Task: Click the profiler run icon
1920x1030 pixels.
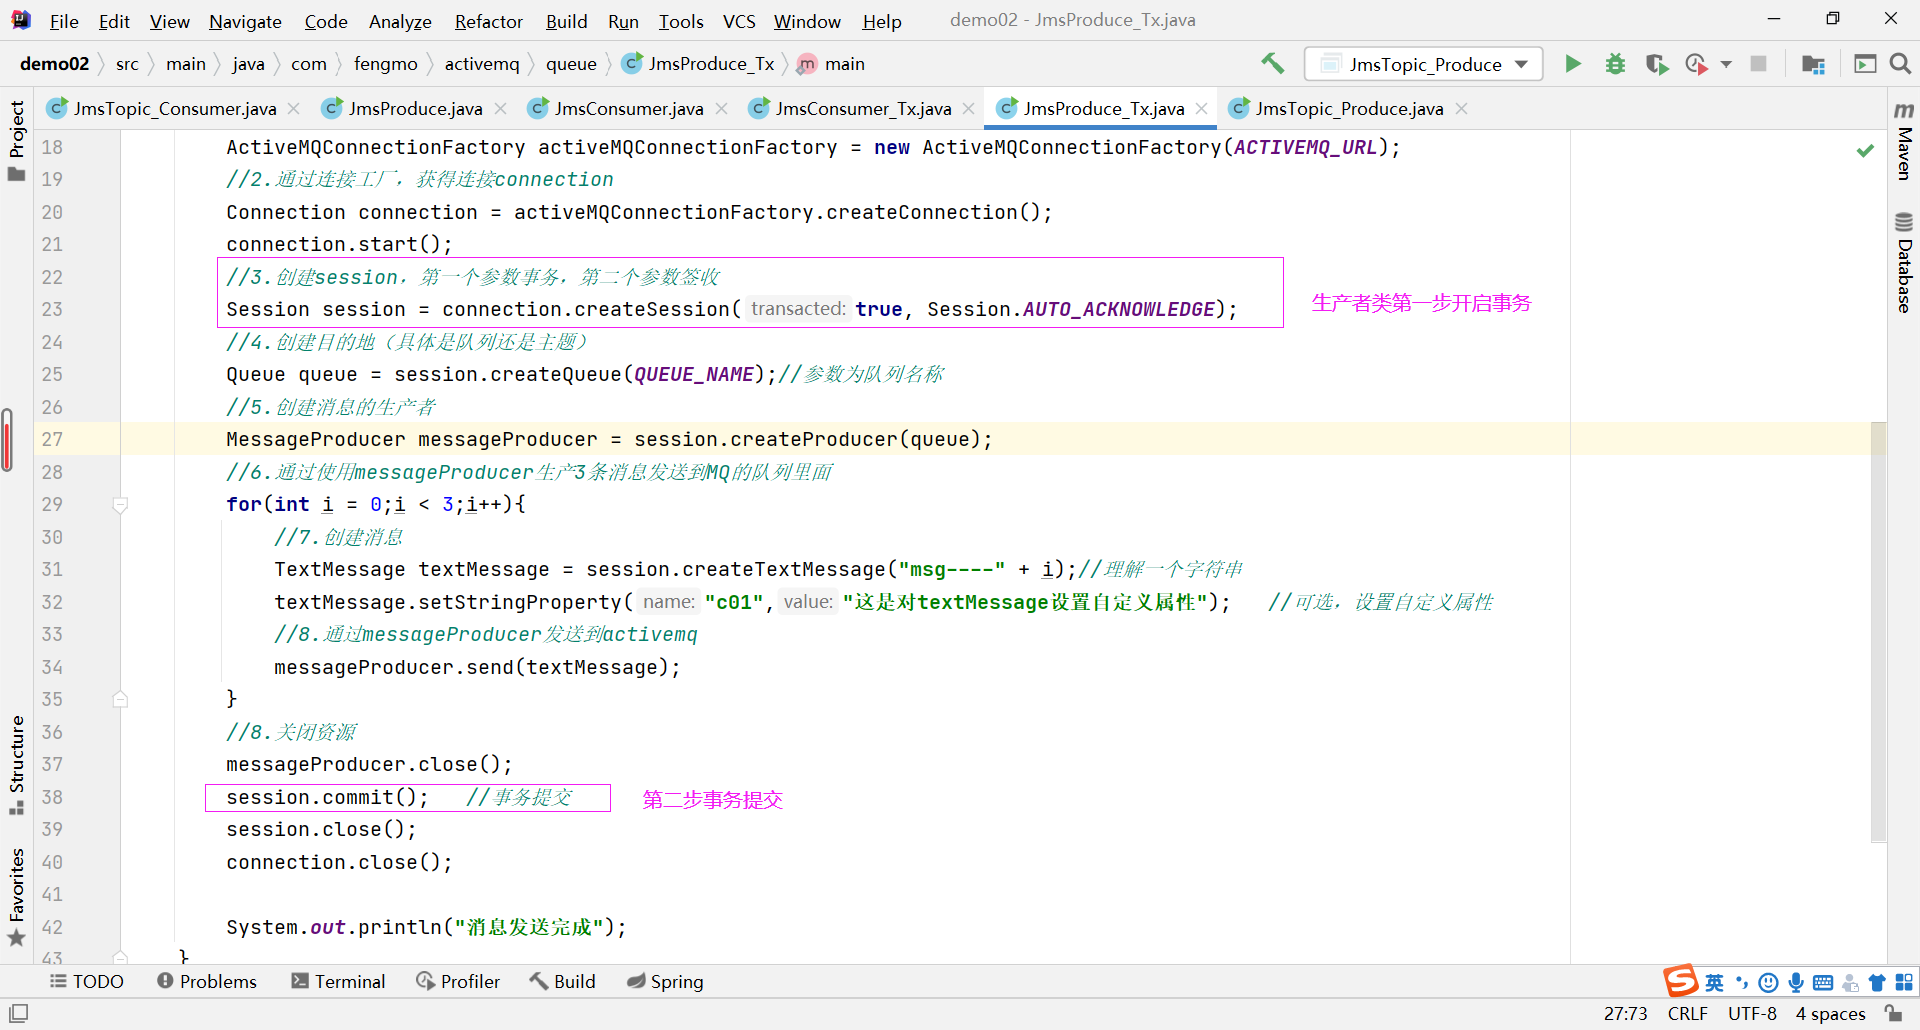Action: pos(1696,64)
